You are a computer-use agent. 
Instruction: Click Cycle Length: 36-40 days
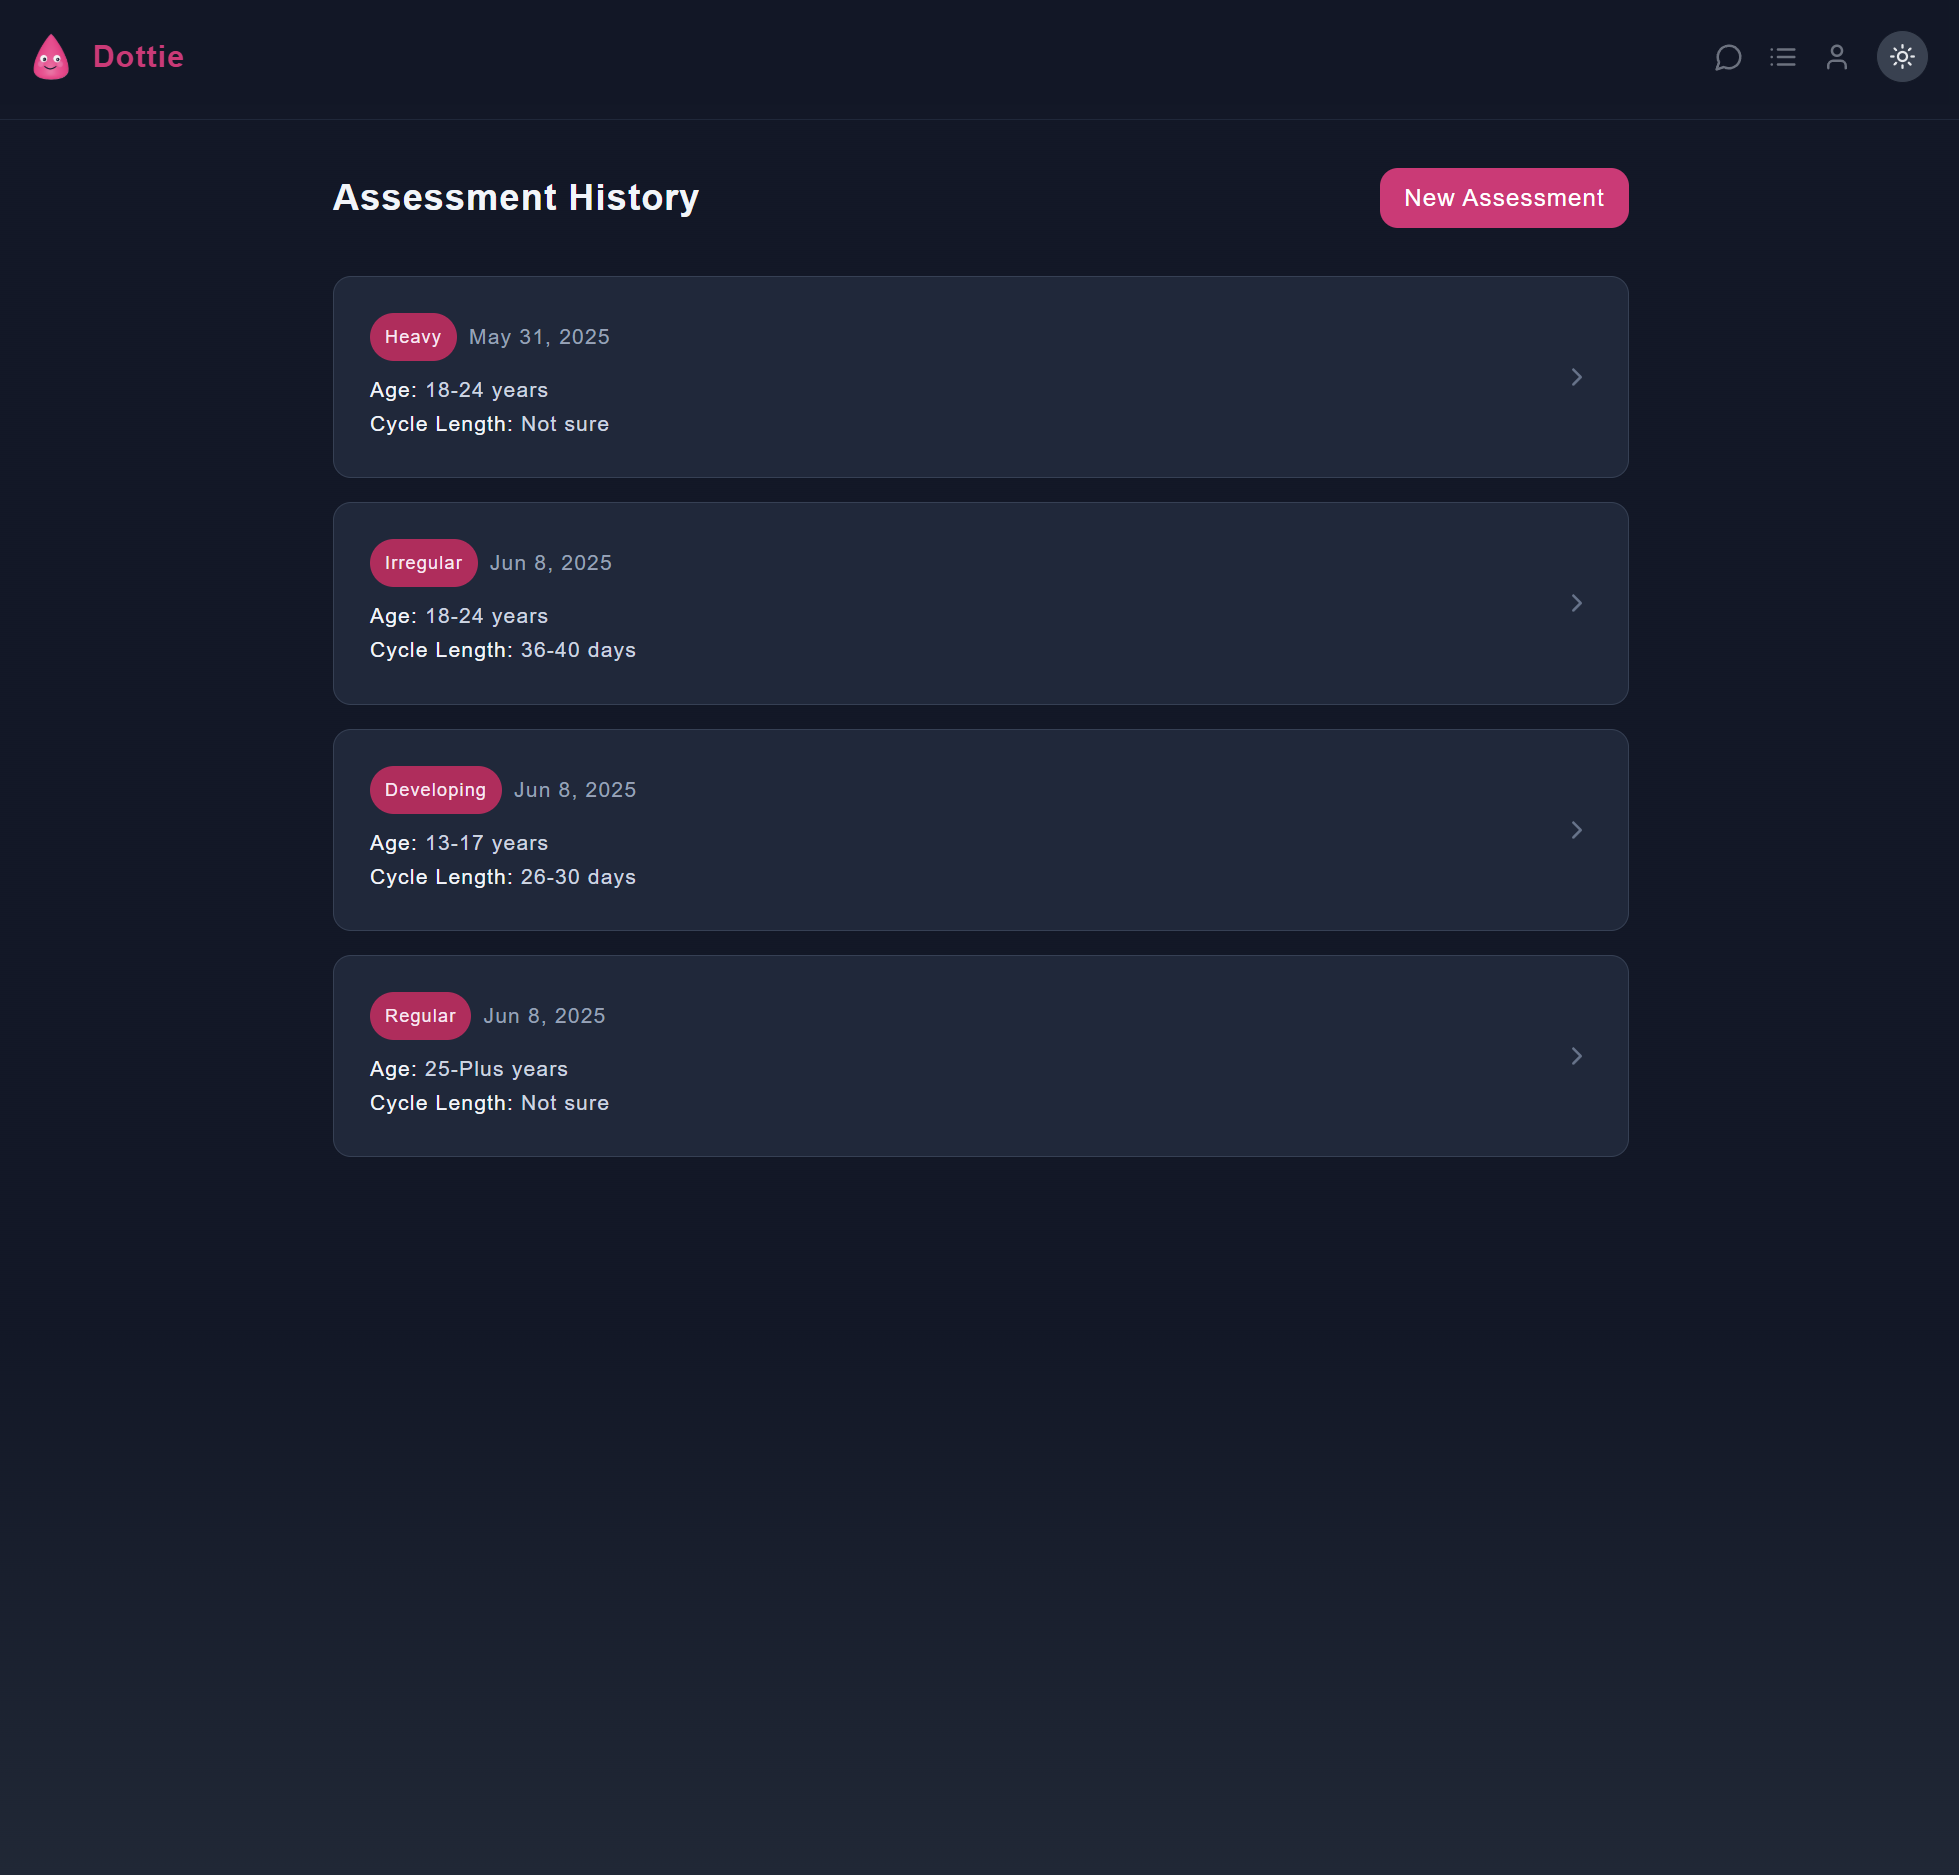[503, 650]
